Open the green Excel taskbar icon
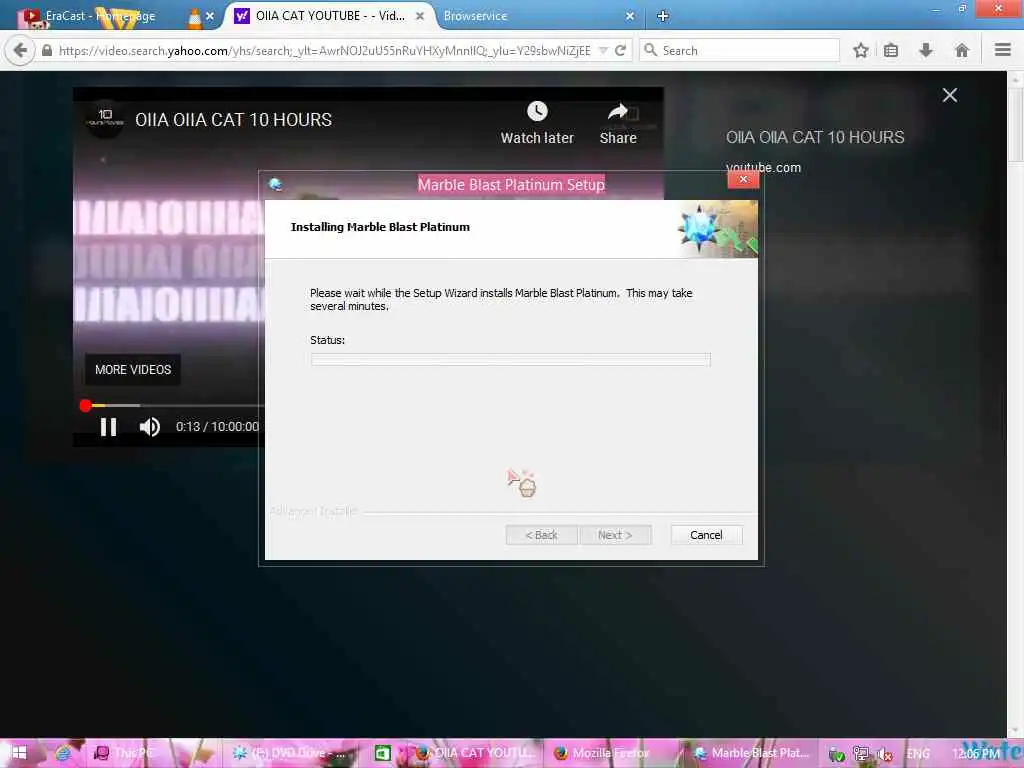Viewport: 1024px width, 768px height. [x=383, y=753]
